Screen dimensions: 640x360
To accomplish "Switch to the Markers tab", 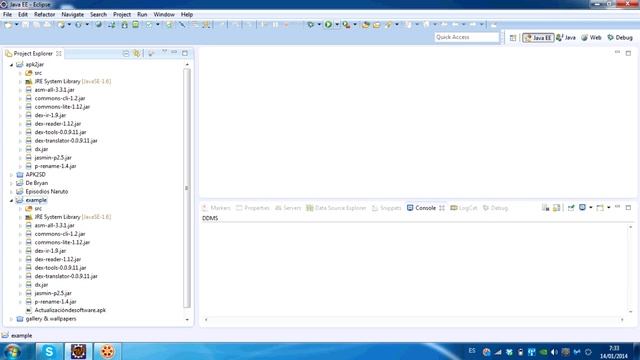I will point(217,208).
